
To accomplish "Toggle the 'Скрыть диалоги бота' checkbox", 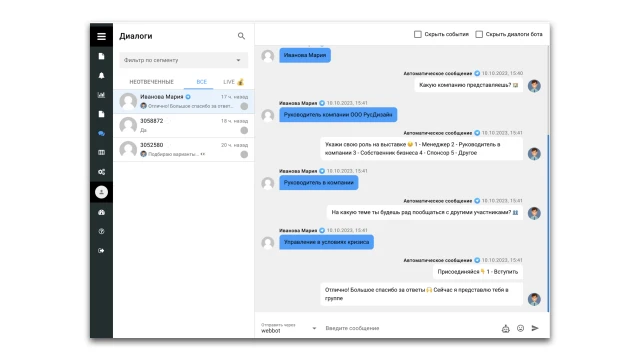I will click(479, 34).
